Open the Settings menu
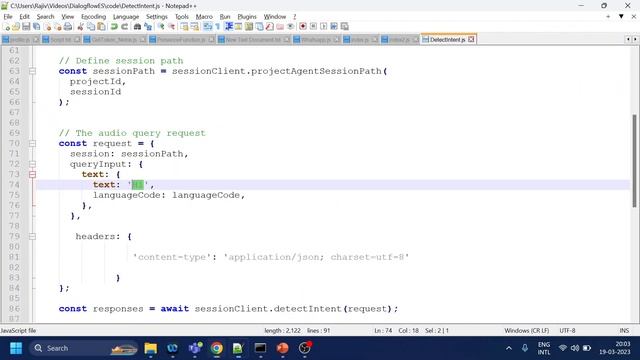The image size is (640, 360). tap(157, 17)
